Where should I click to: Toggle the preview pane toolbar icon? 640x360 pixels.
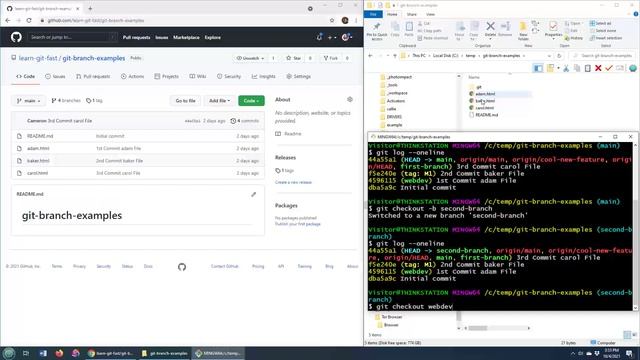538,69
